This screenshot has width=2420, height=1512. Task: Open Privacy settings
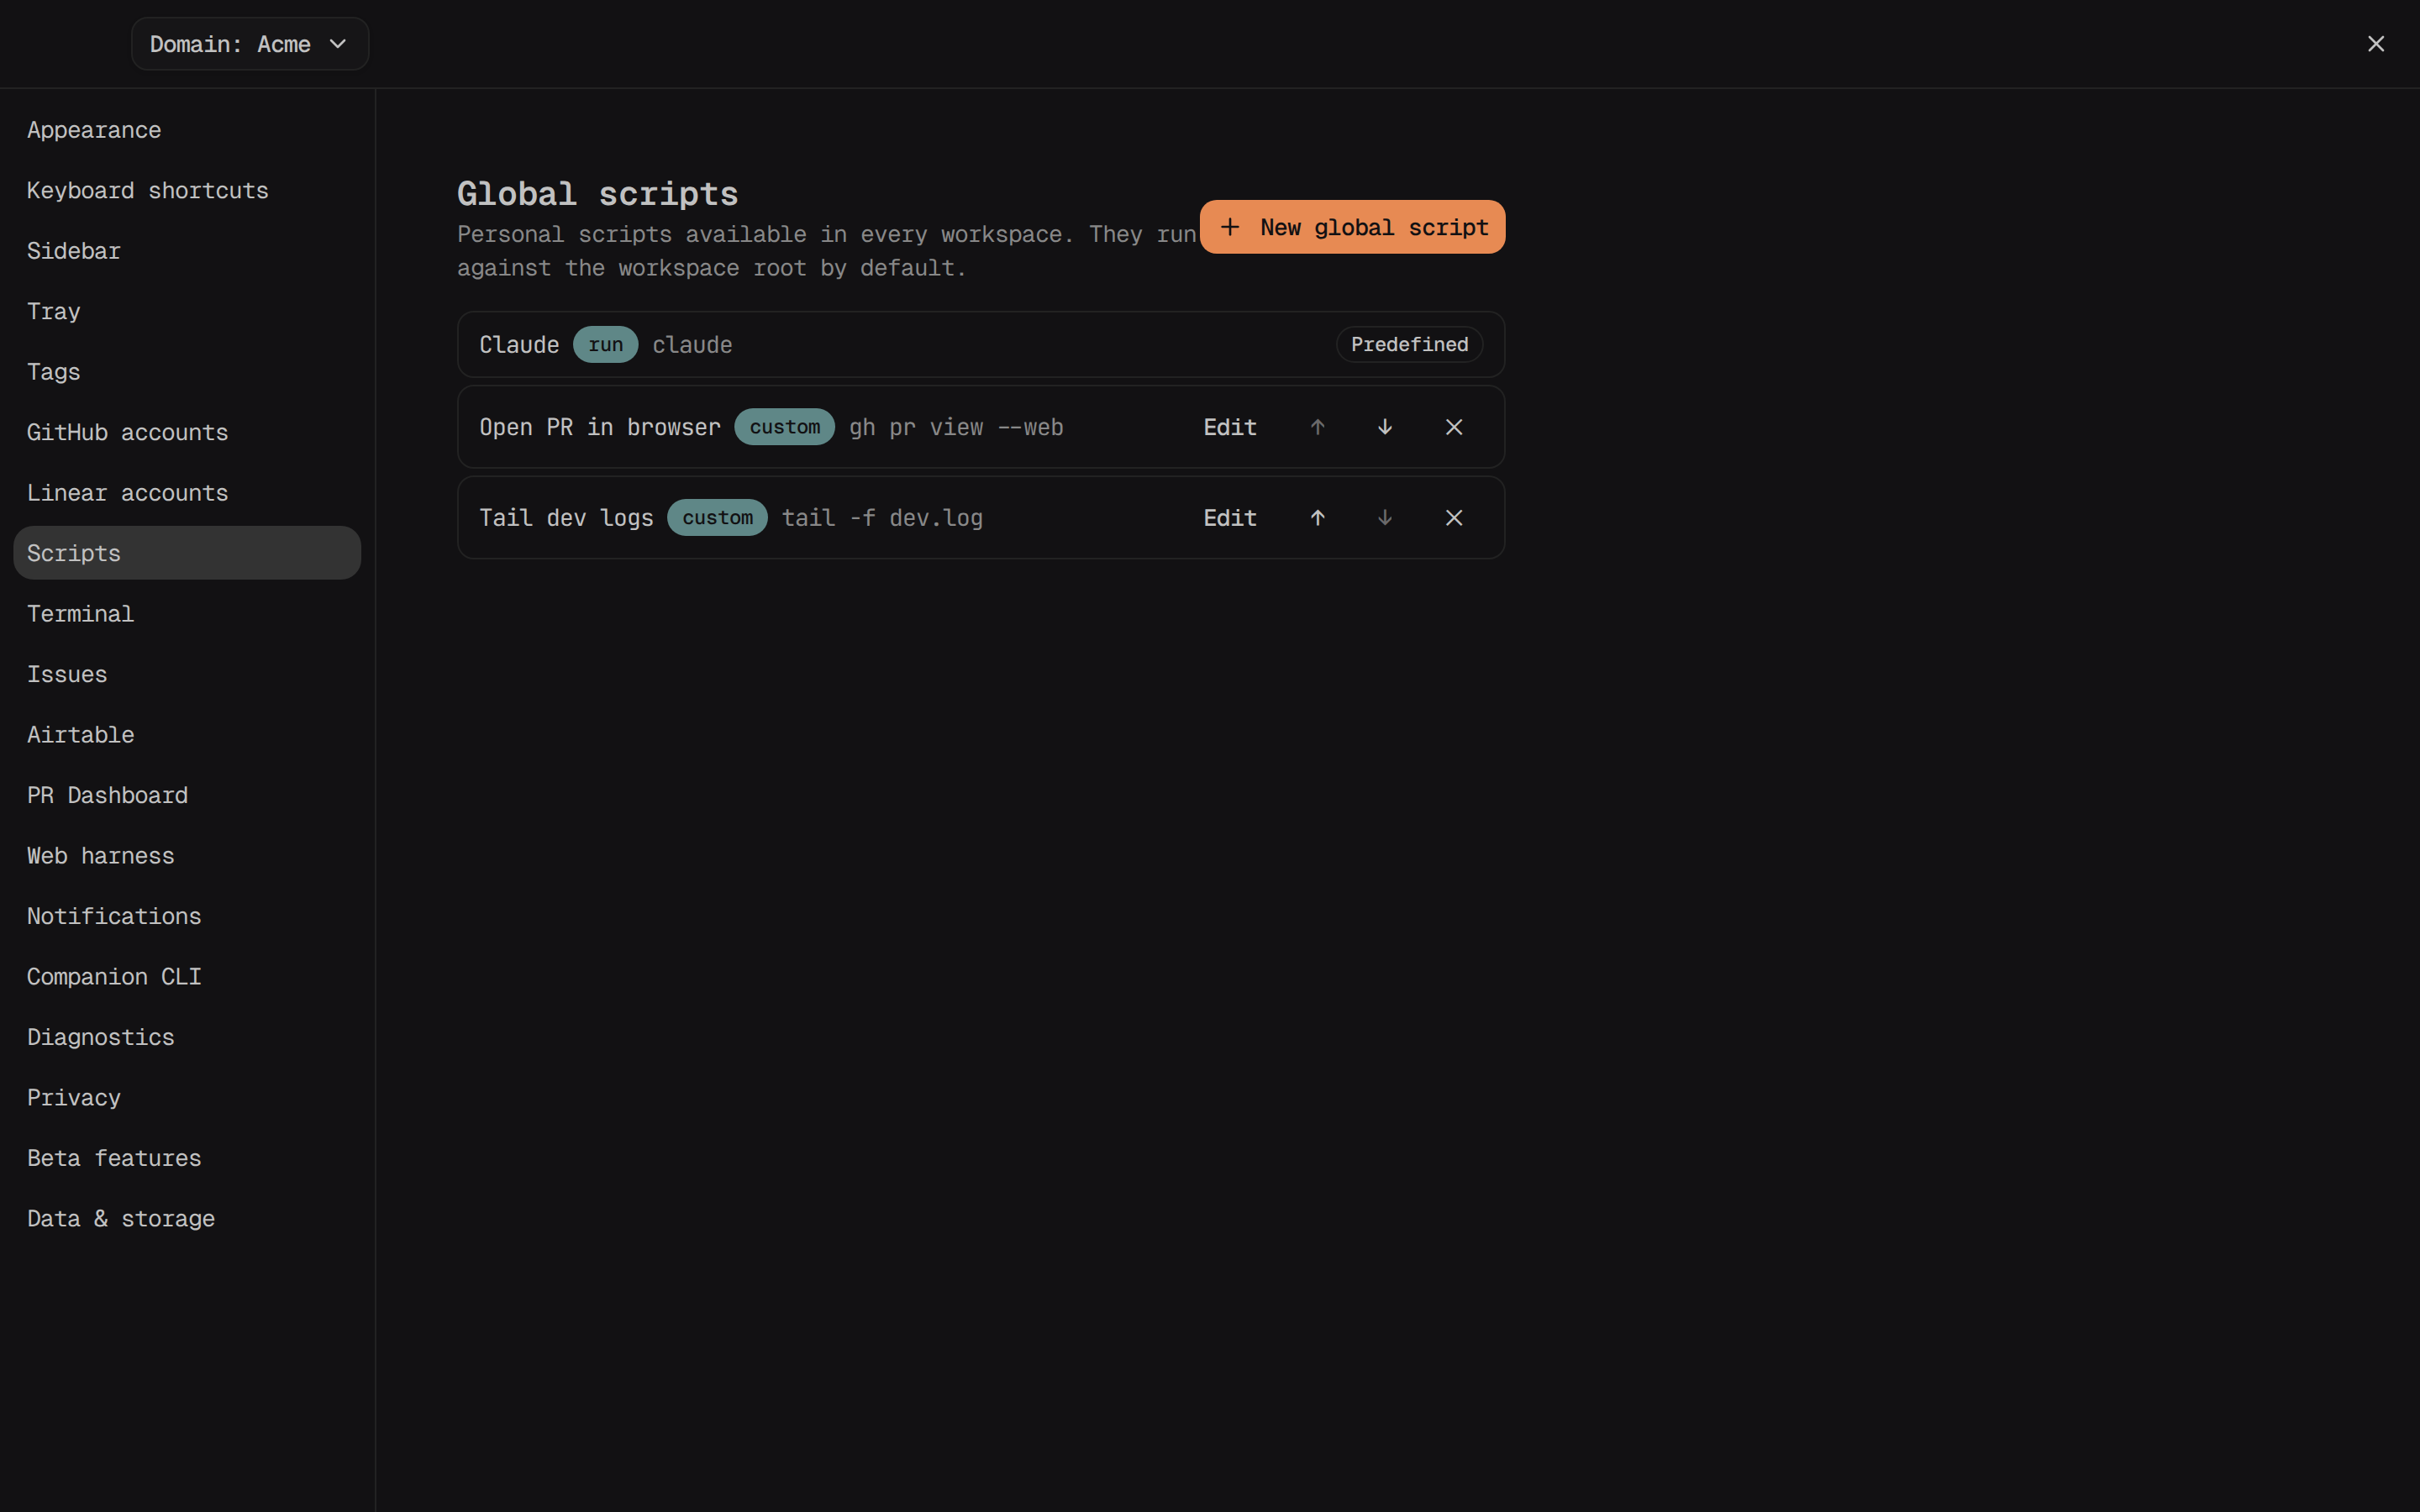coord(187,1098)
